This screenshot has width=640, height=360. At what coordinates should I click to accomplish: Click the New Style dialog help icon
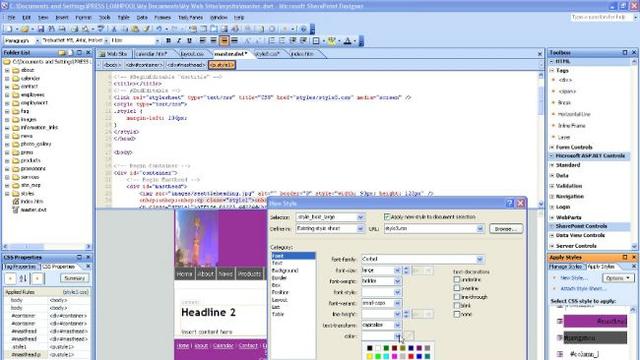(x=509, y=203)
